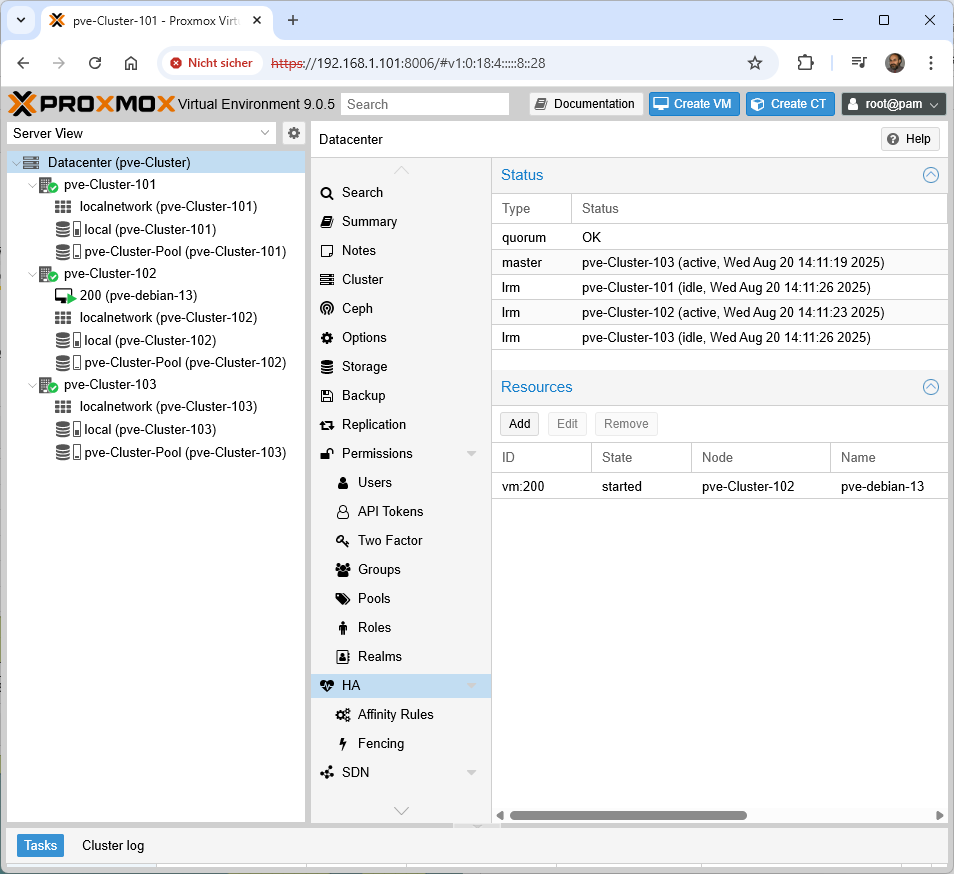
Task: Click the Replication icon in sidebar
Action: click(x=327, y=425)
